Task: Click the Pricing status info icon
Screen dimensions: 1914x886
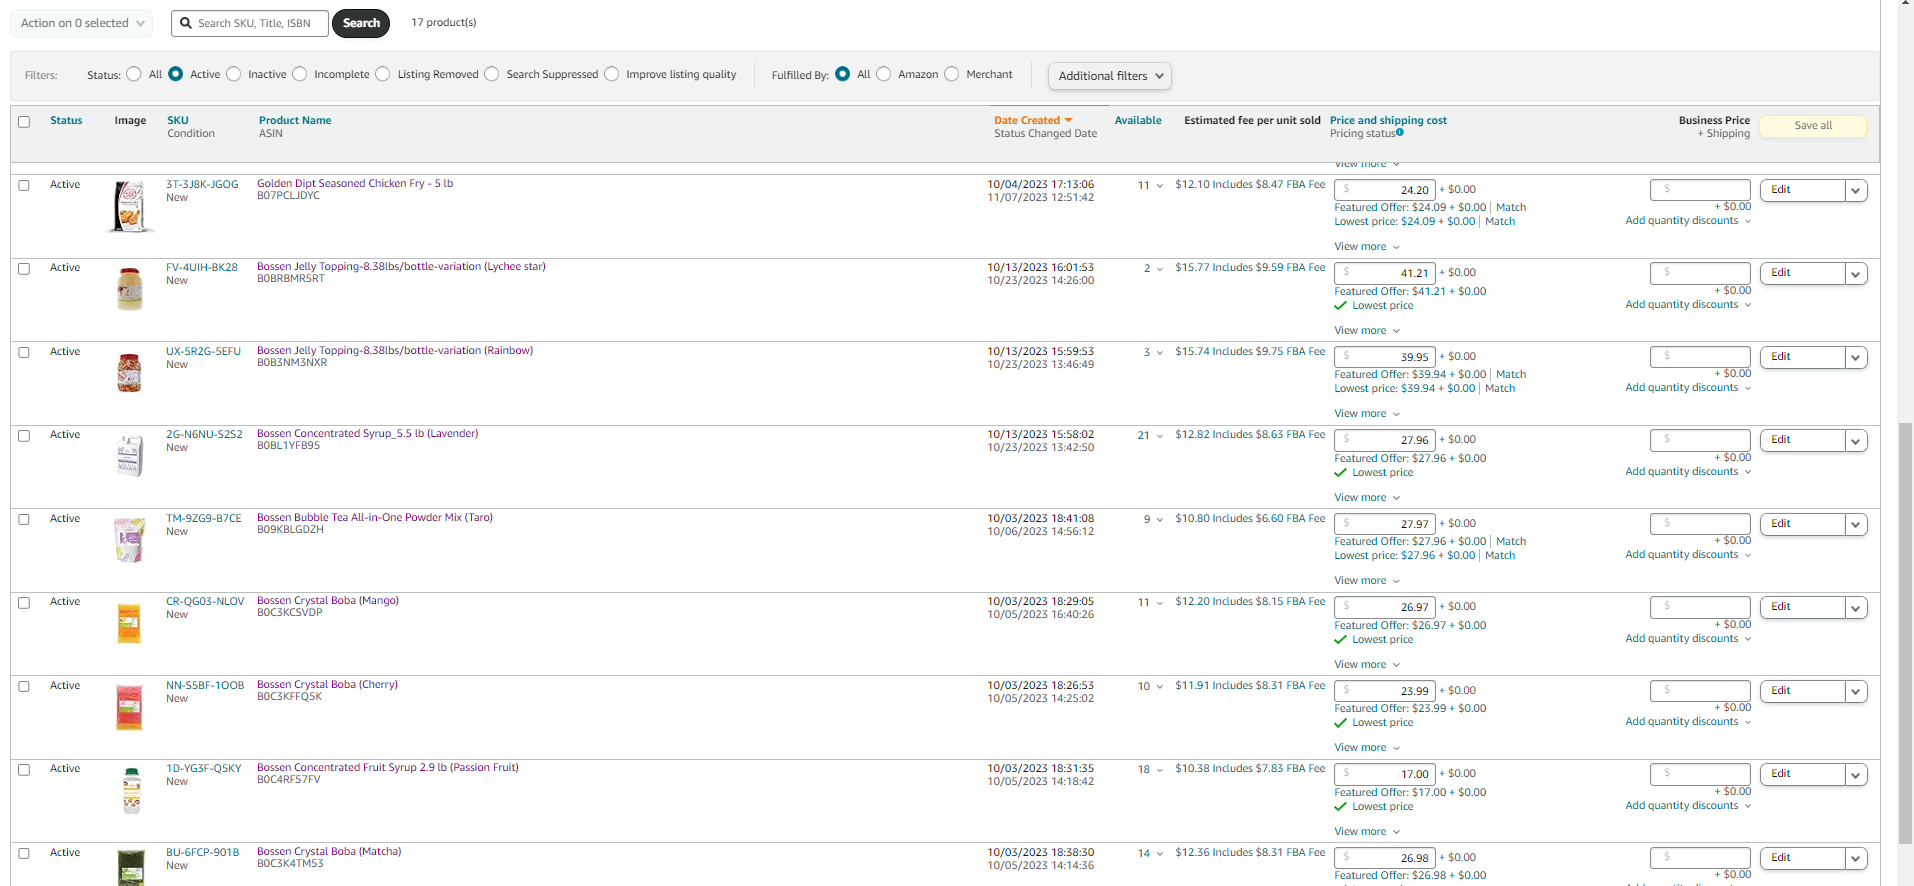Action: pos(1400,132)
